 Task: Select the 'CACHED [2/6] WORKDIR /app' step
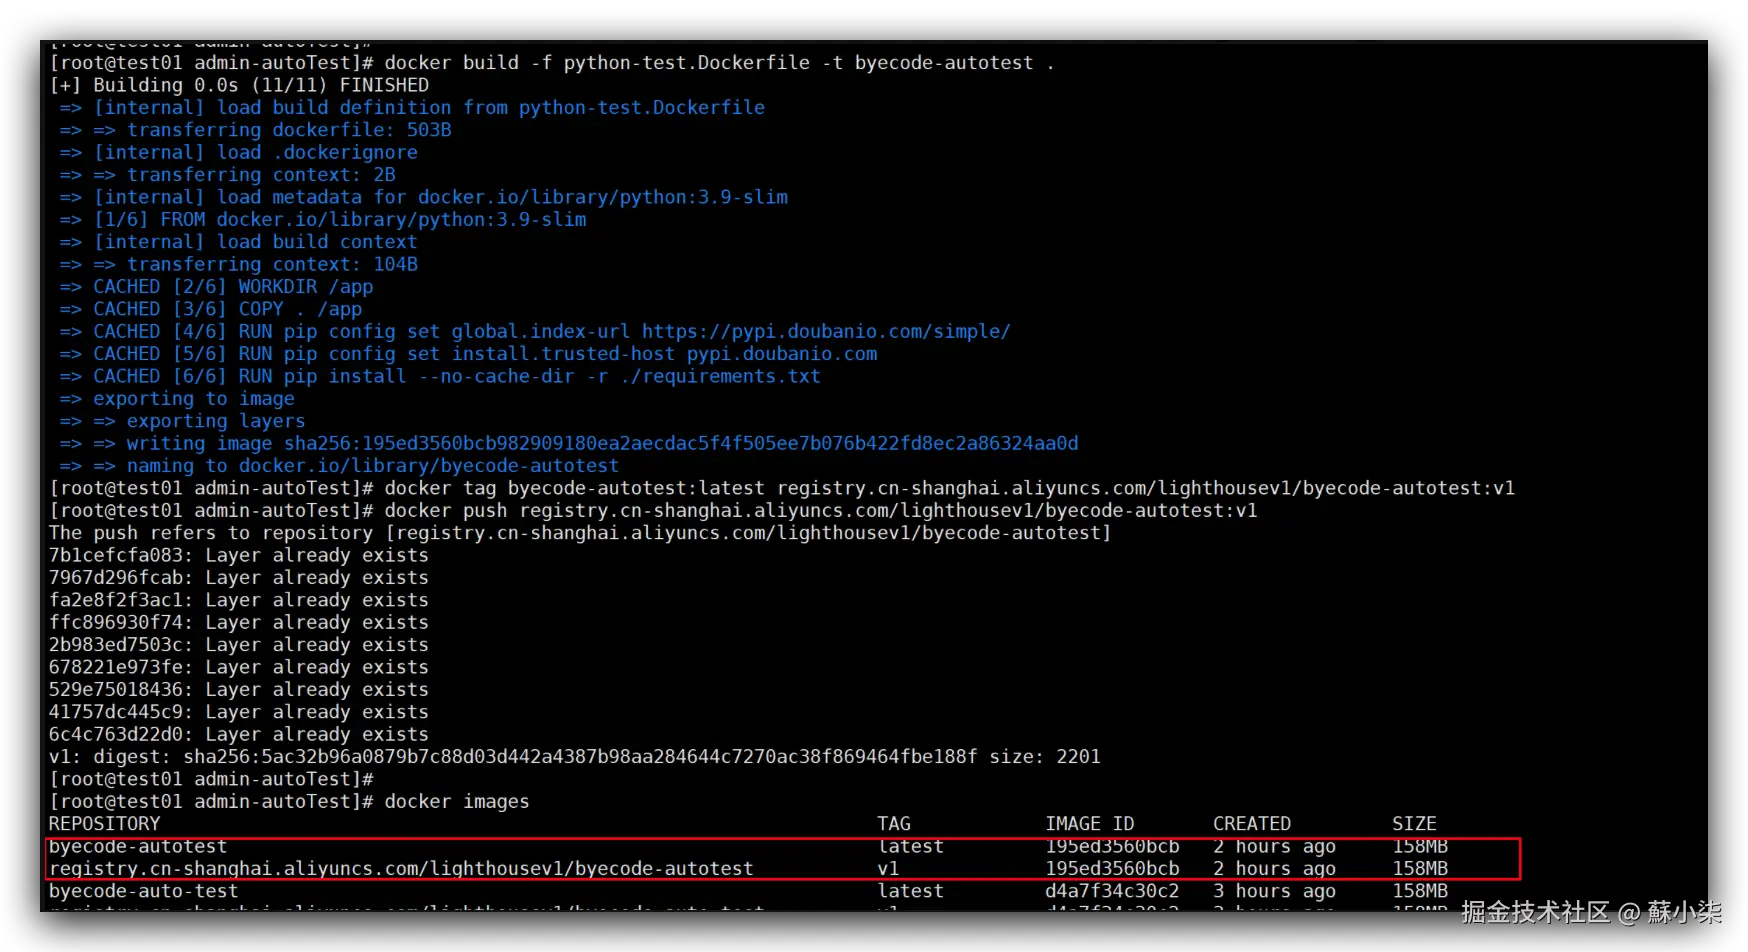click(x=216, y=287)
